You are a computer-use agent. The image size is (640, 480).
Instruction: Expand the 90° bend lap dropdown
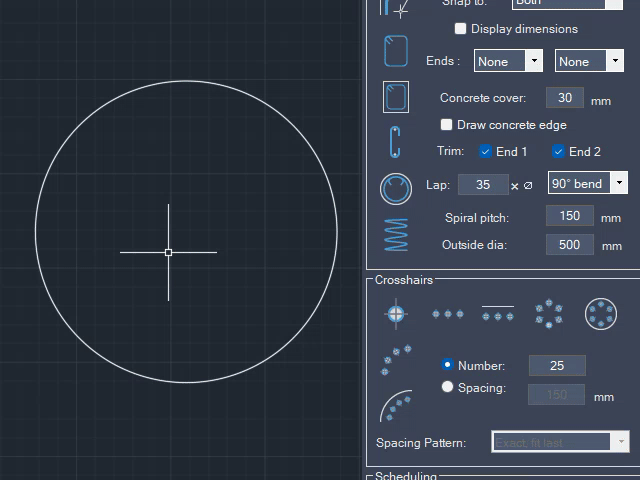[x=619, y=184]
